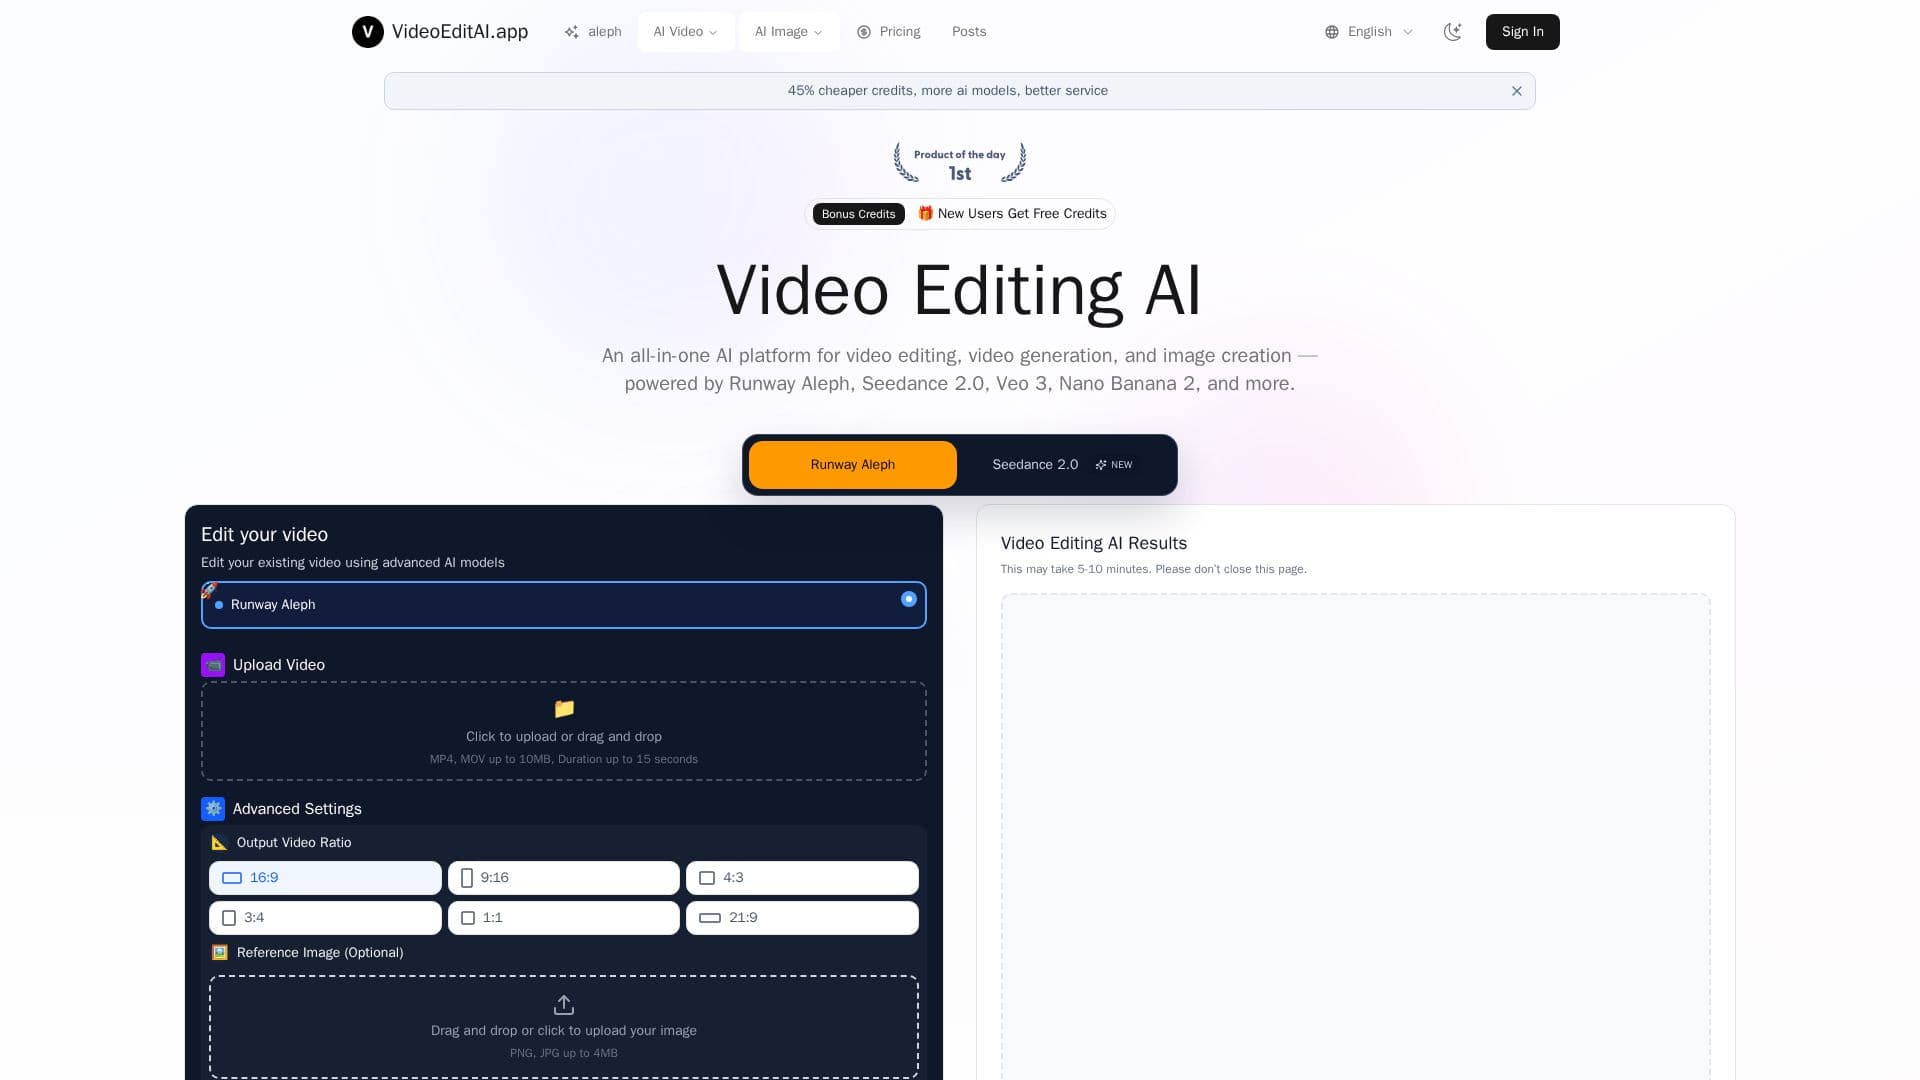1920x1080 pixels.
Task: Click the upload arrow icon for reference image
Action: coord(564,1005)
